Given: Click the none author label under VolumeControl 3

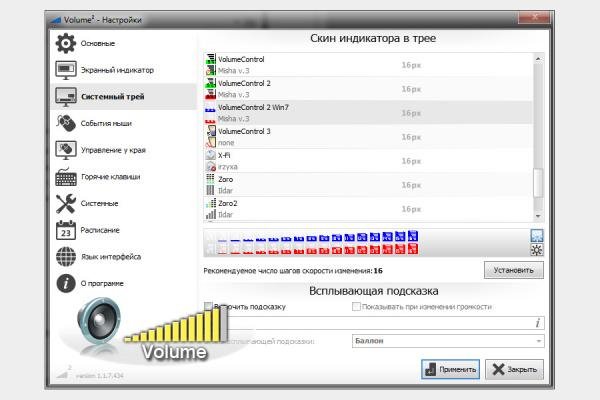Looking at the screenshot, I should 226,142.
